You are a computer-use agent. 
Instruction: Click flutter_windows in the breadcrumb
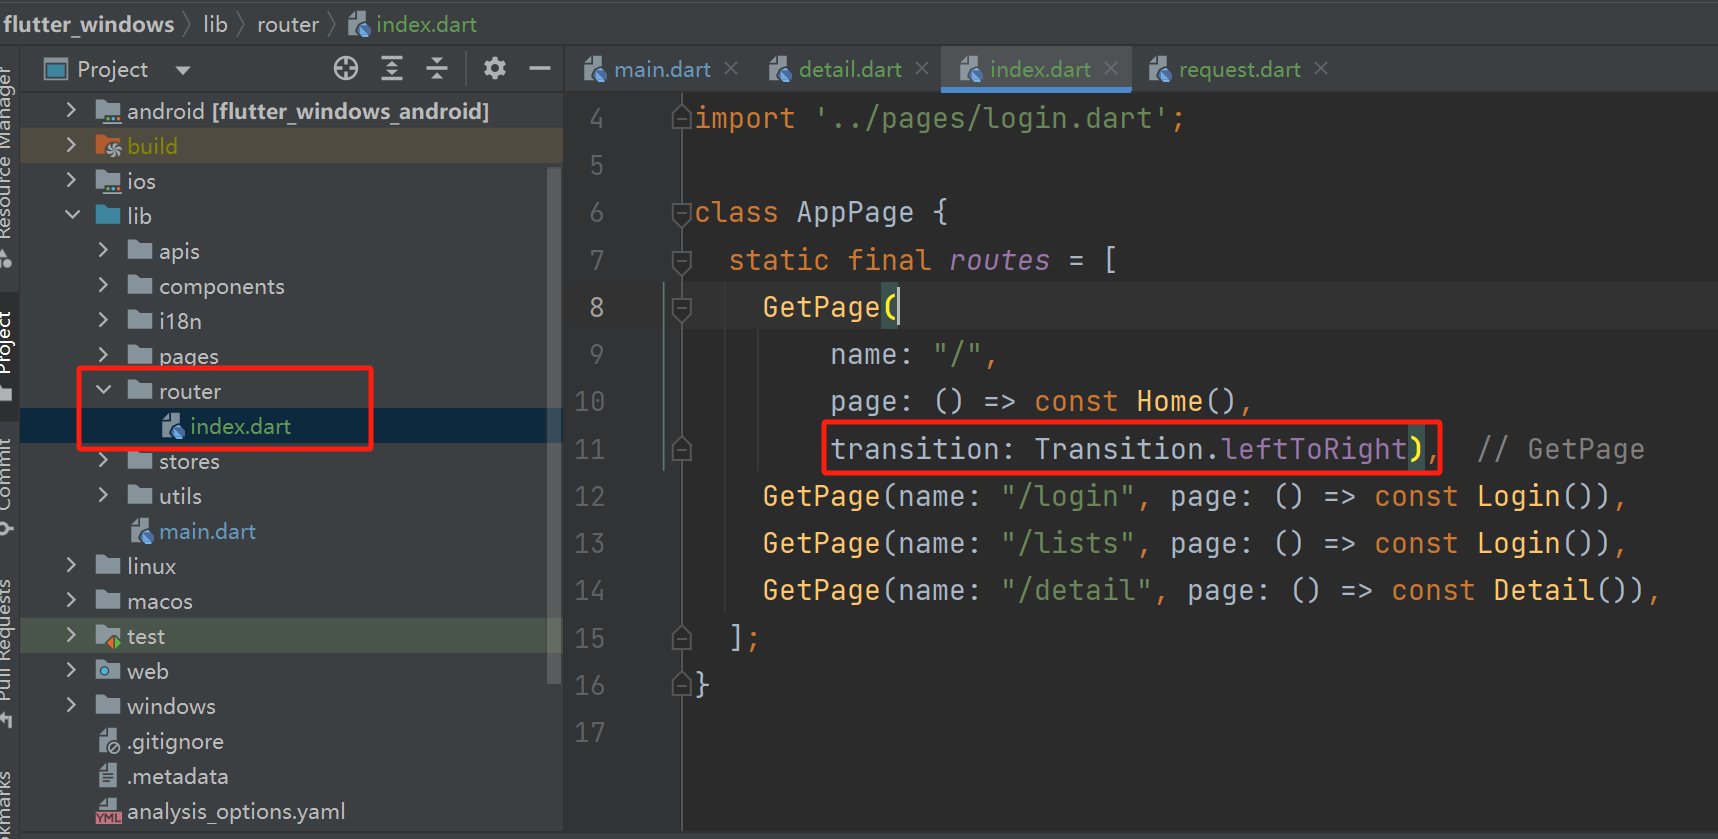point(88,24)
